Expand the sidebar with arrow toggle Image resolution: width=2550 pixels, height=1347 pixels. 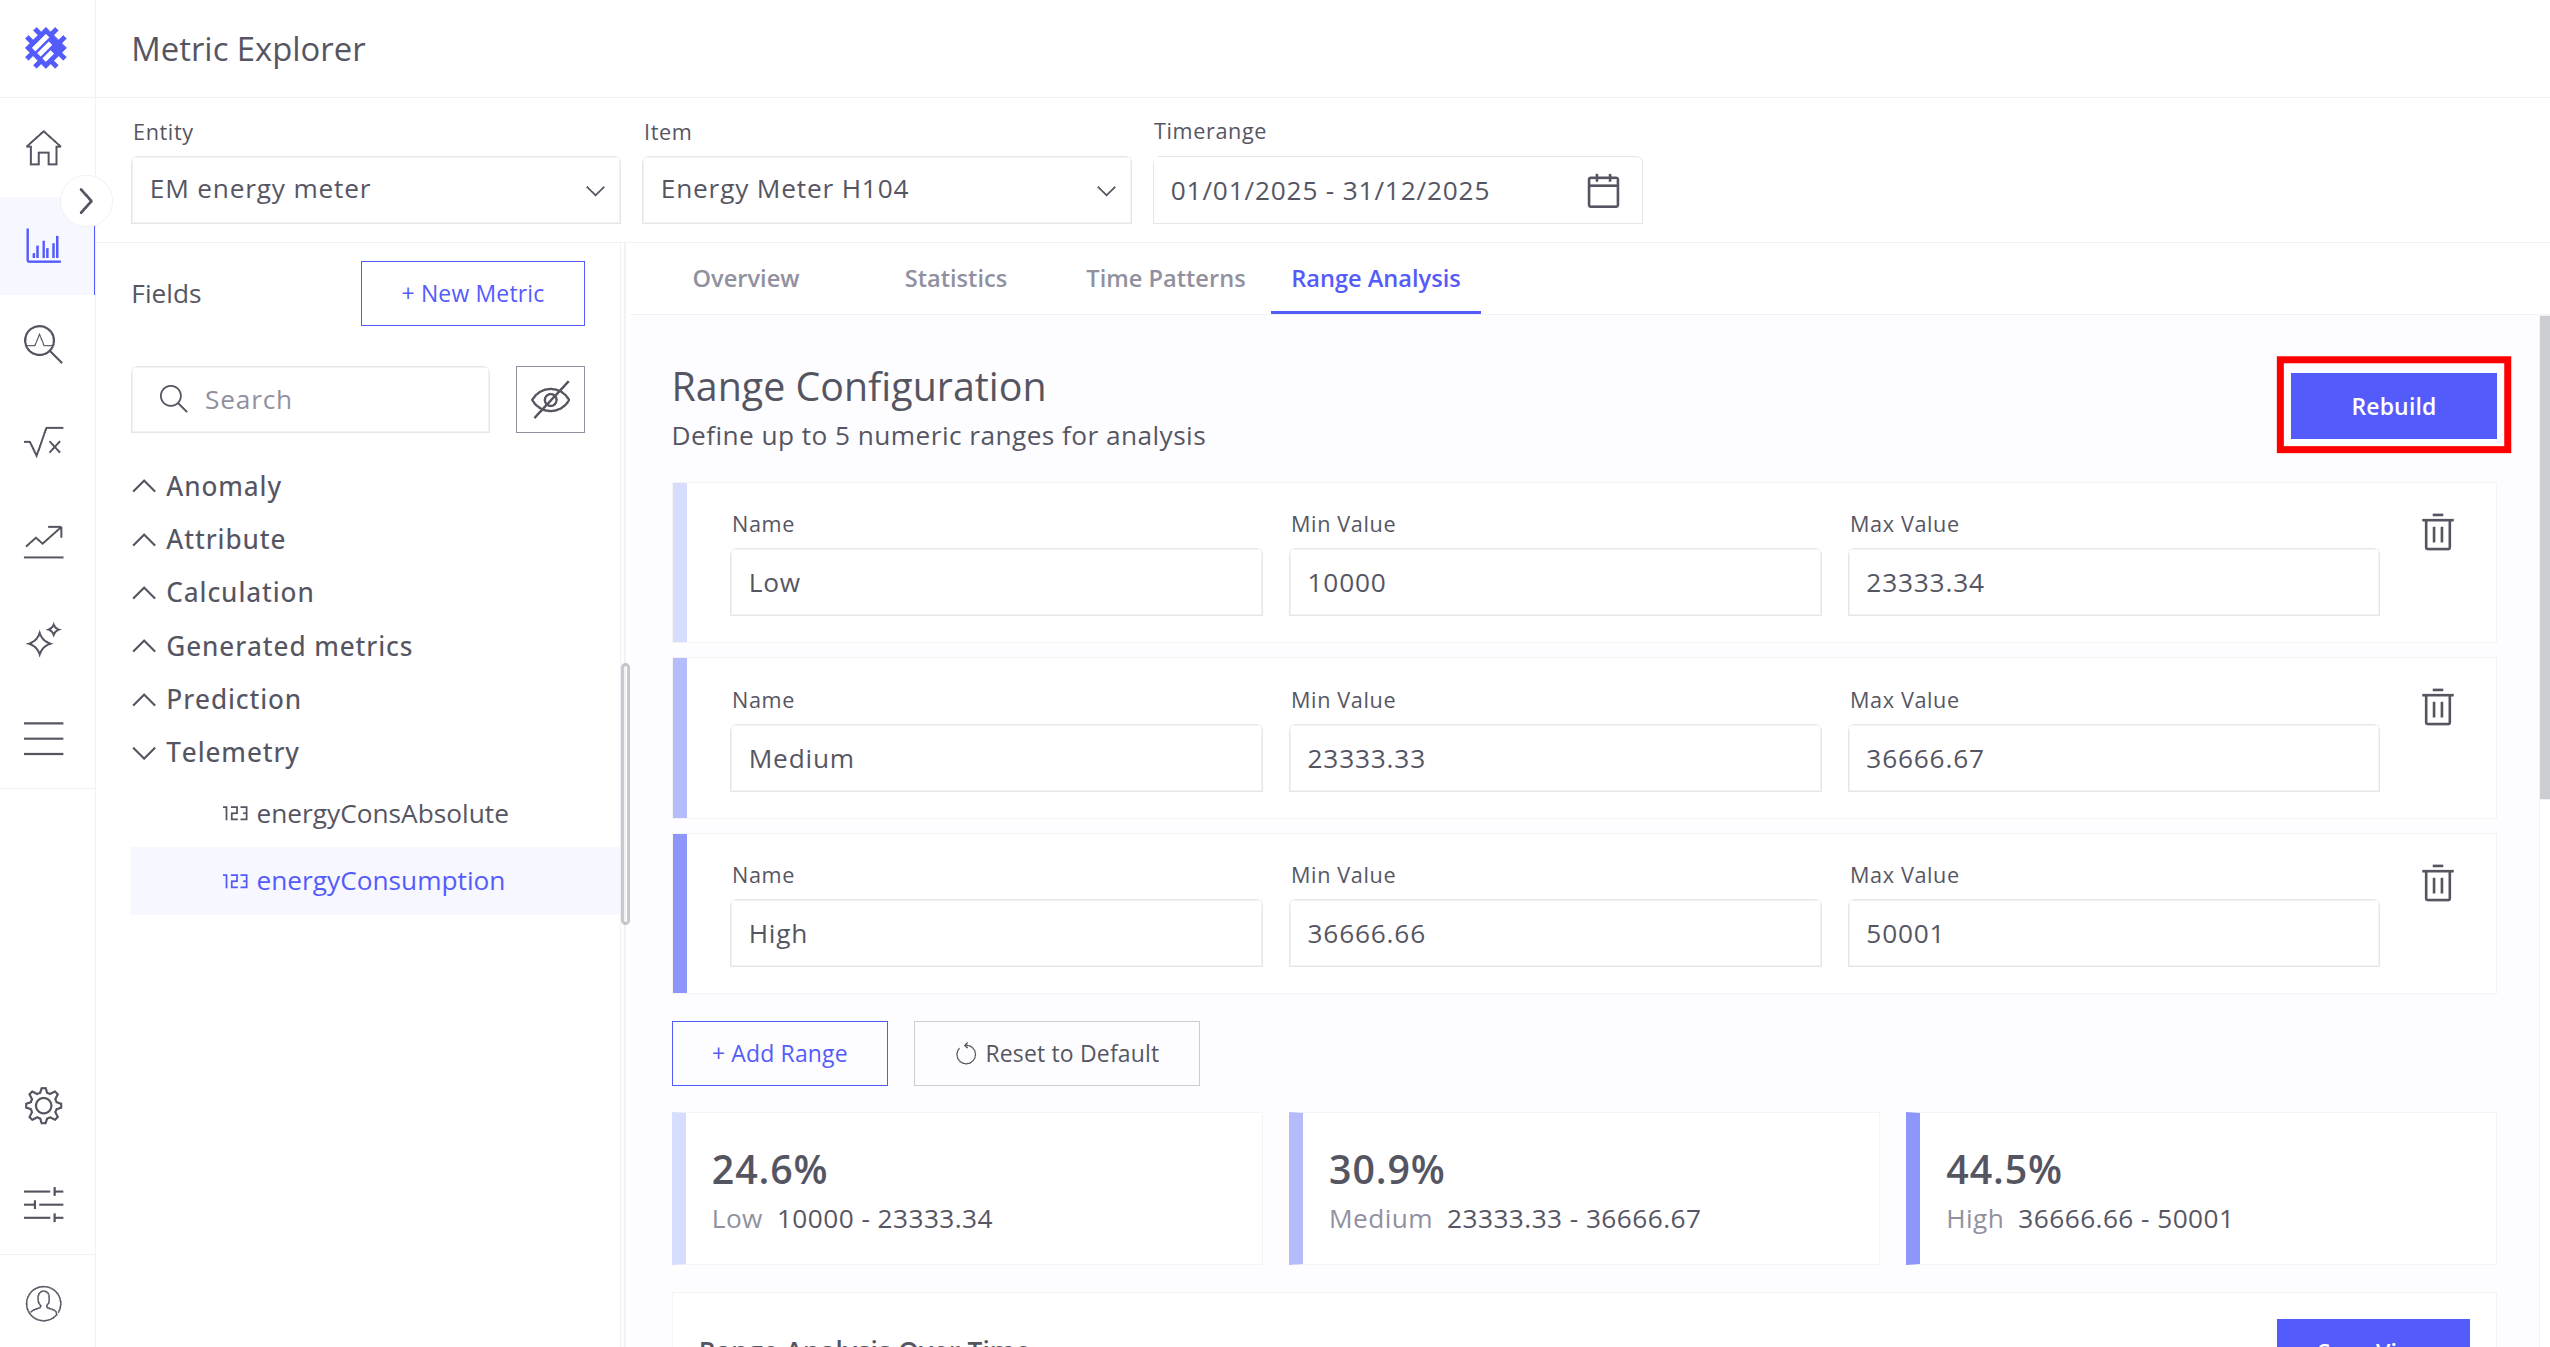(86, 201)
